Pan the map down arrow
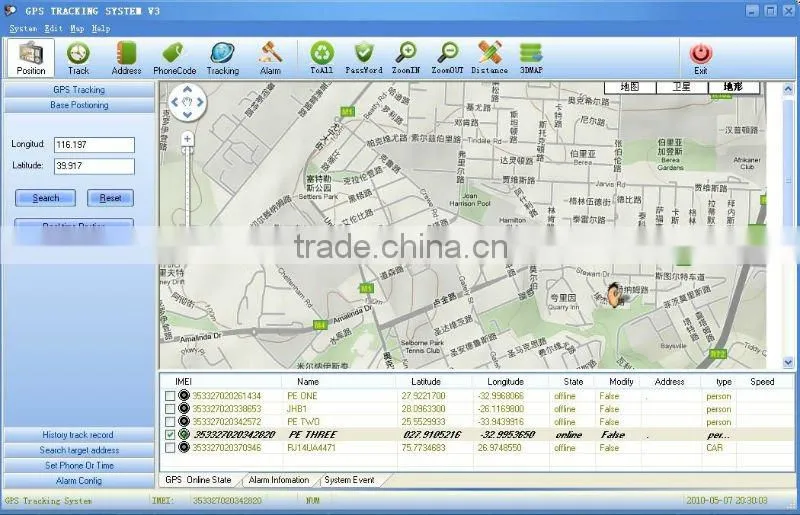Viewport: 800px width, 515px height. [x=187, y=115]
